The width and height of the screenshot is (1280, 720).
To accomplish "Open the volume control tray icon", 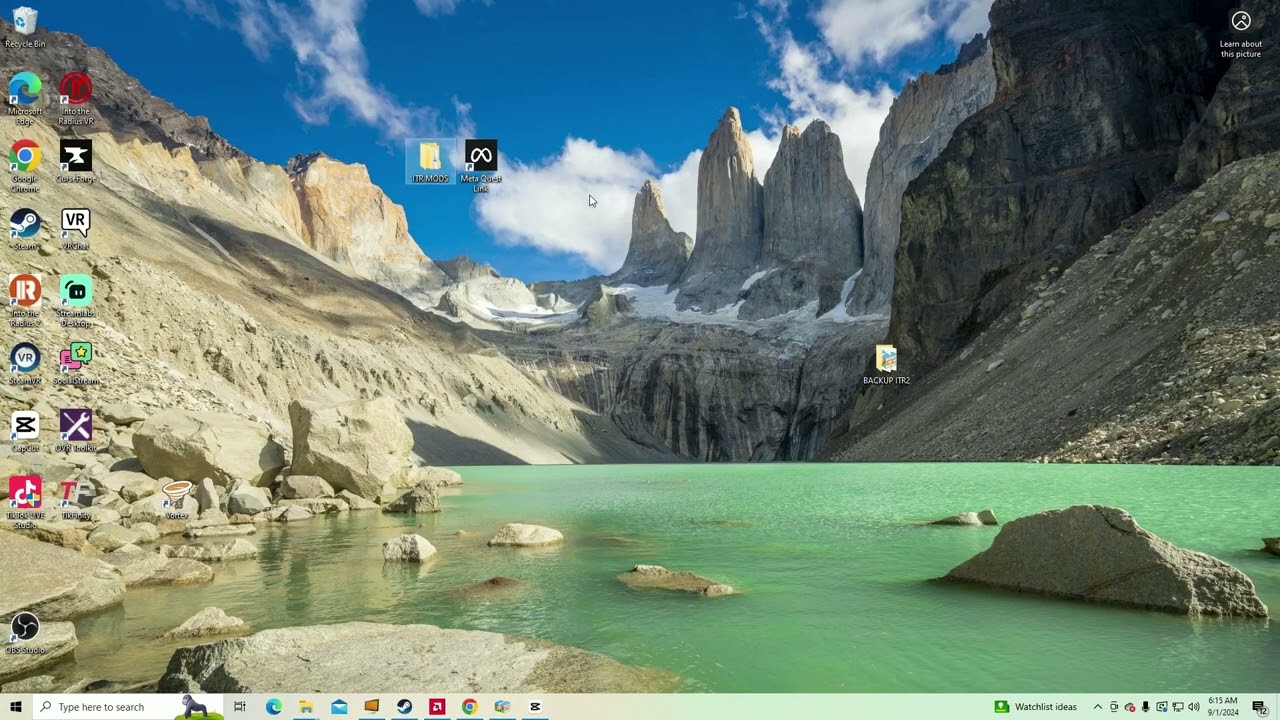I will tap(1193, 707).
